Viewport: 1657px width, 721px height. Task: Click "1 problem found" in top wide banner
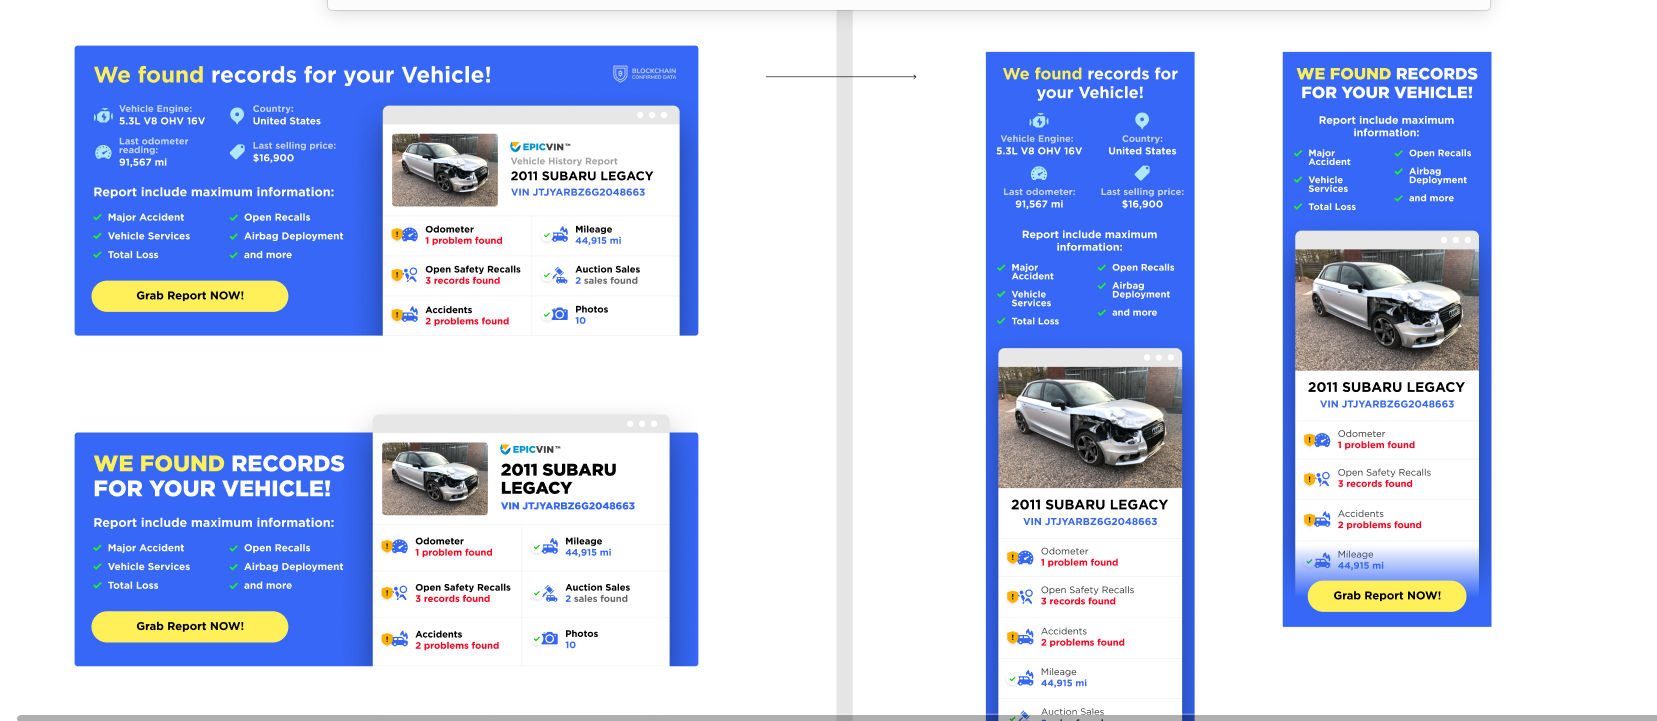click(x=464, y=241)
